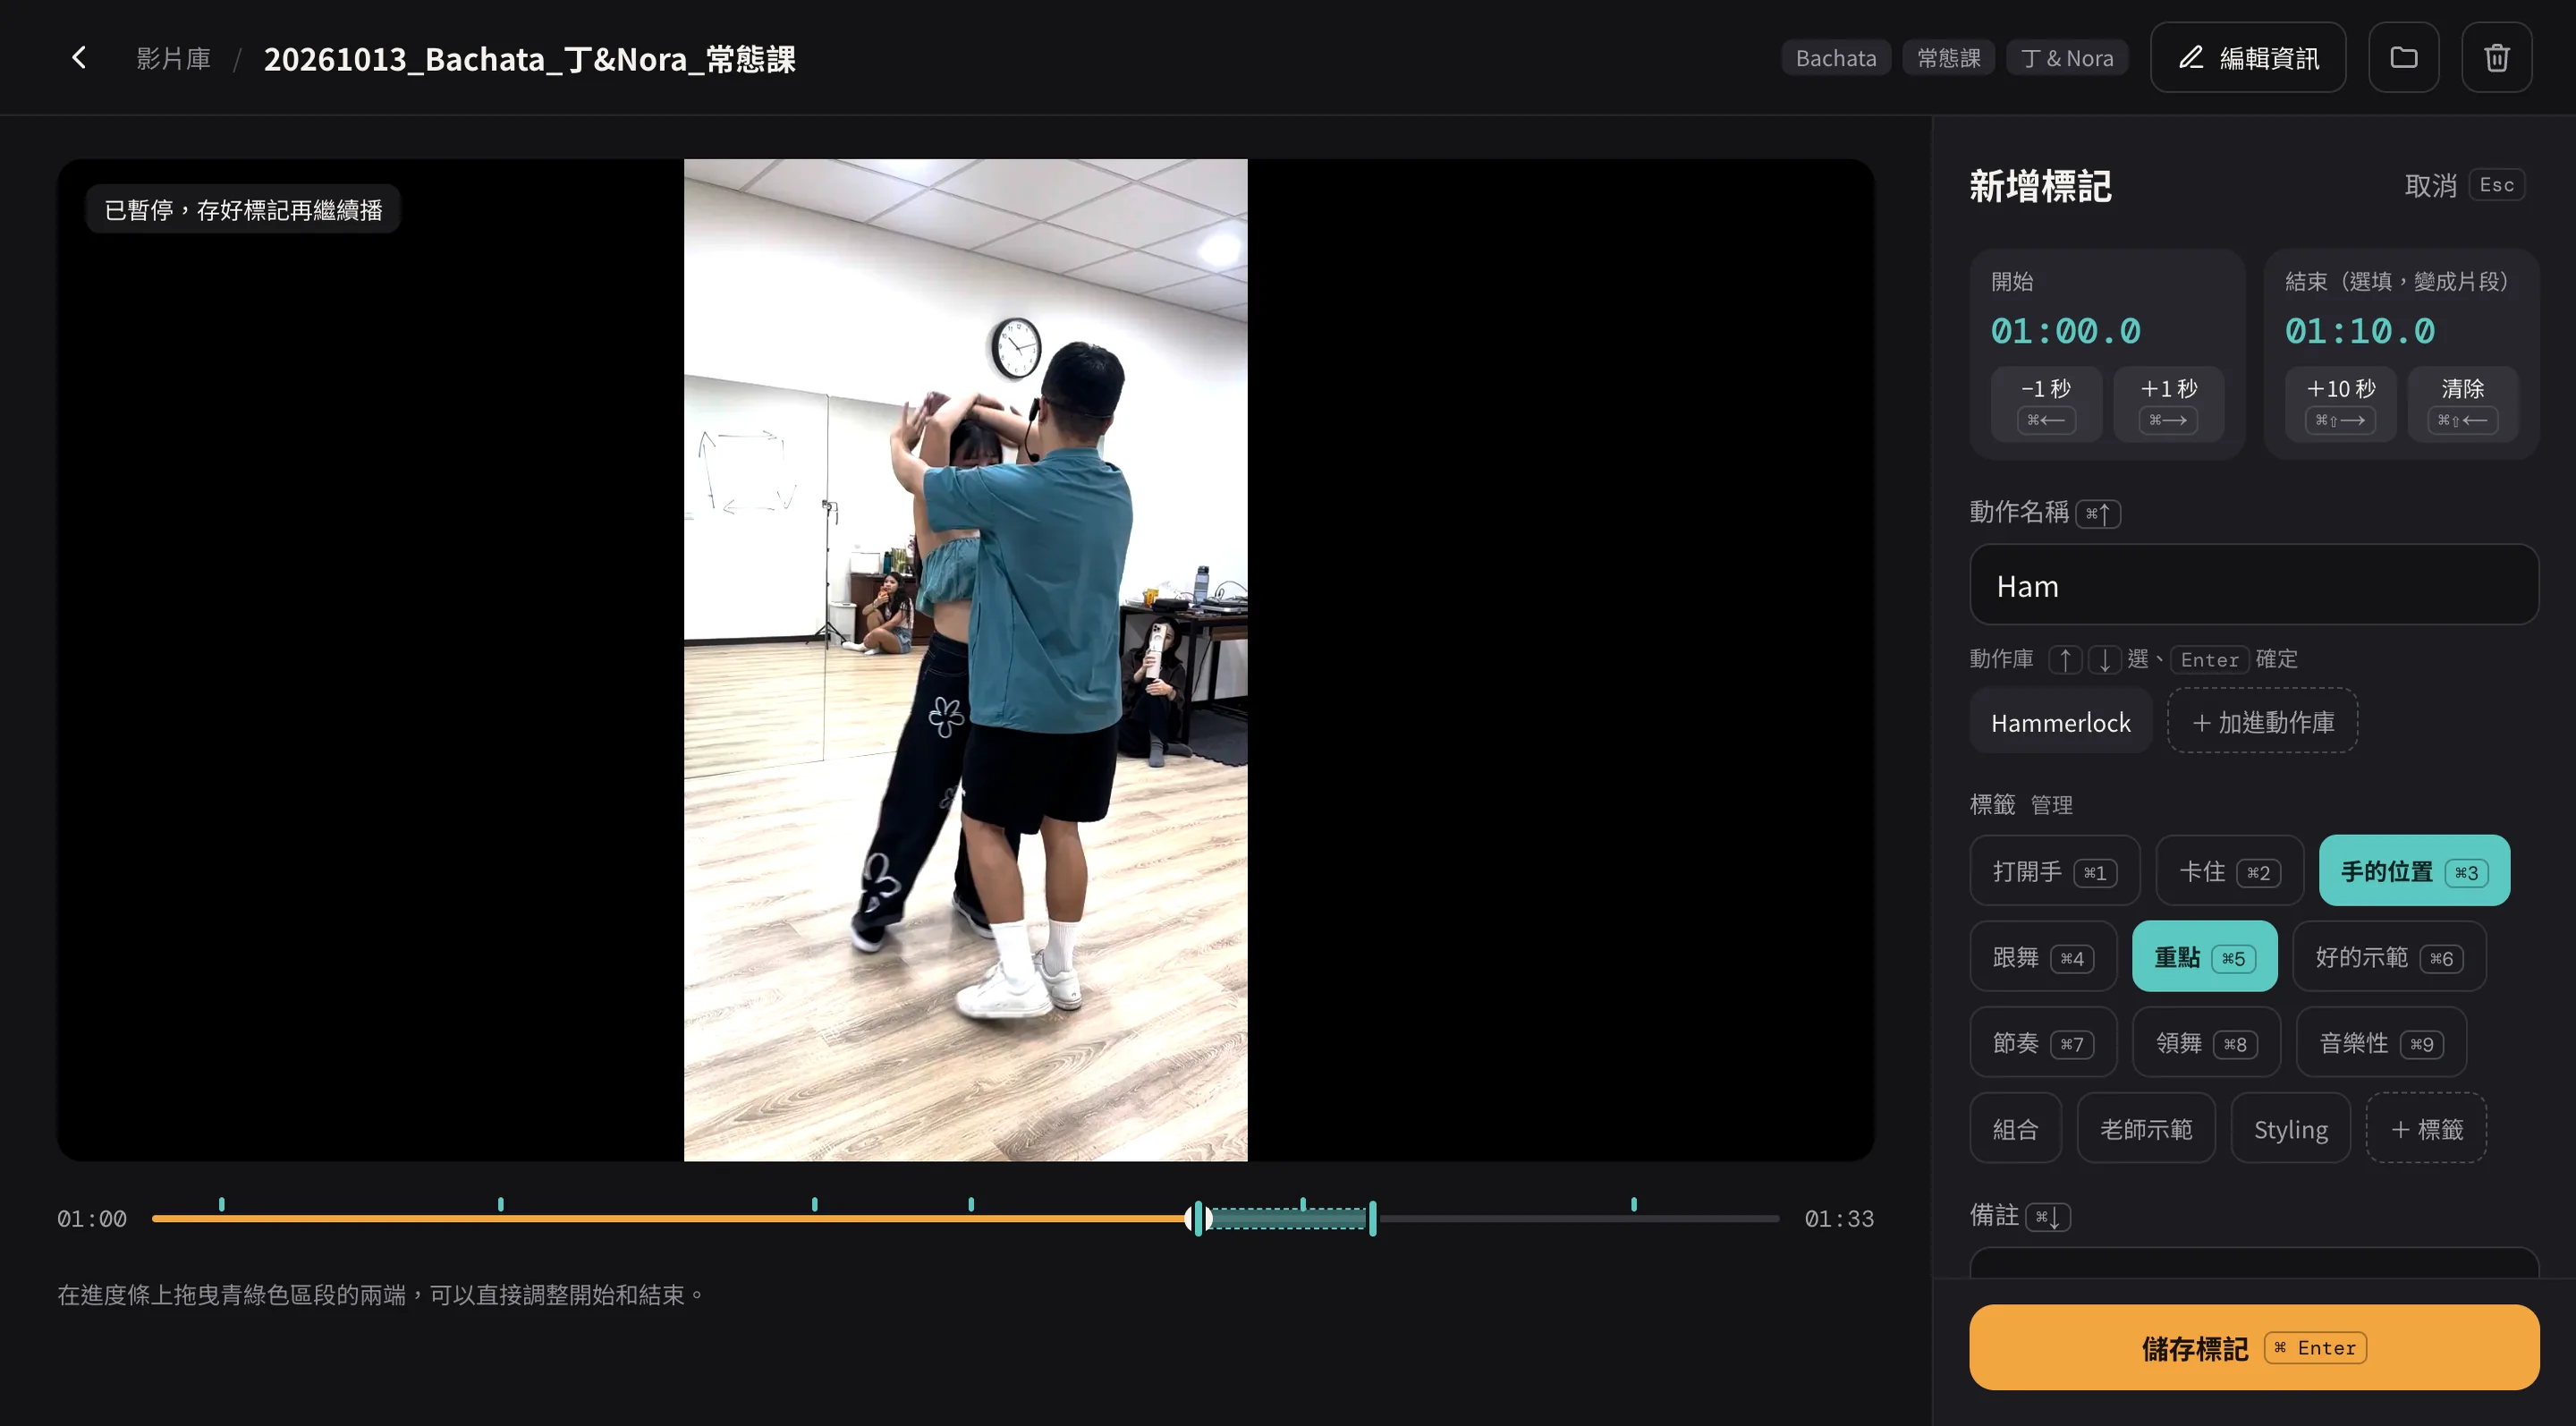Add a new tag with + 標籤

coord(2426,1129)
